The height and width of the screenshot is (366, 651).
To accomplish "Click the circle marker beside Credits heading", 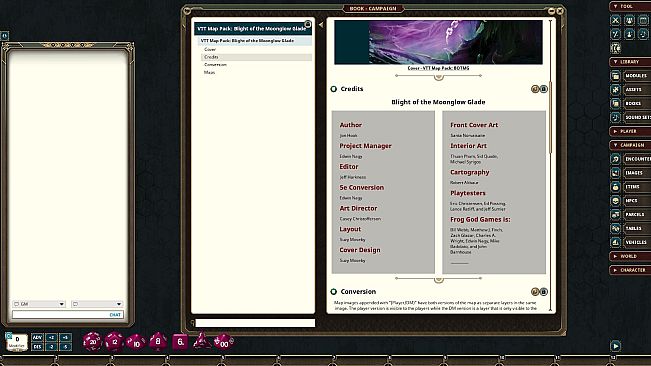I will pyautogui.click(x=333, y=89).
